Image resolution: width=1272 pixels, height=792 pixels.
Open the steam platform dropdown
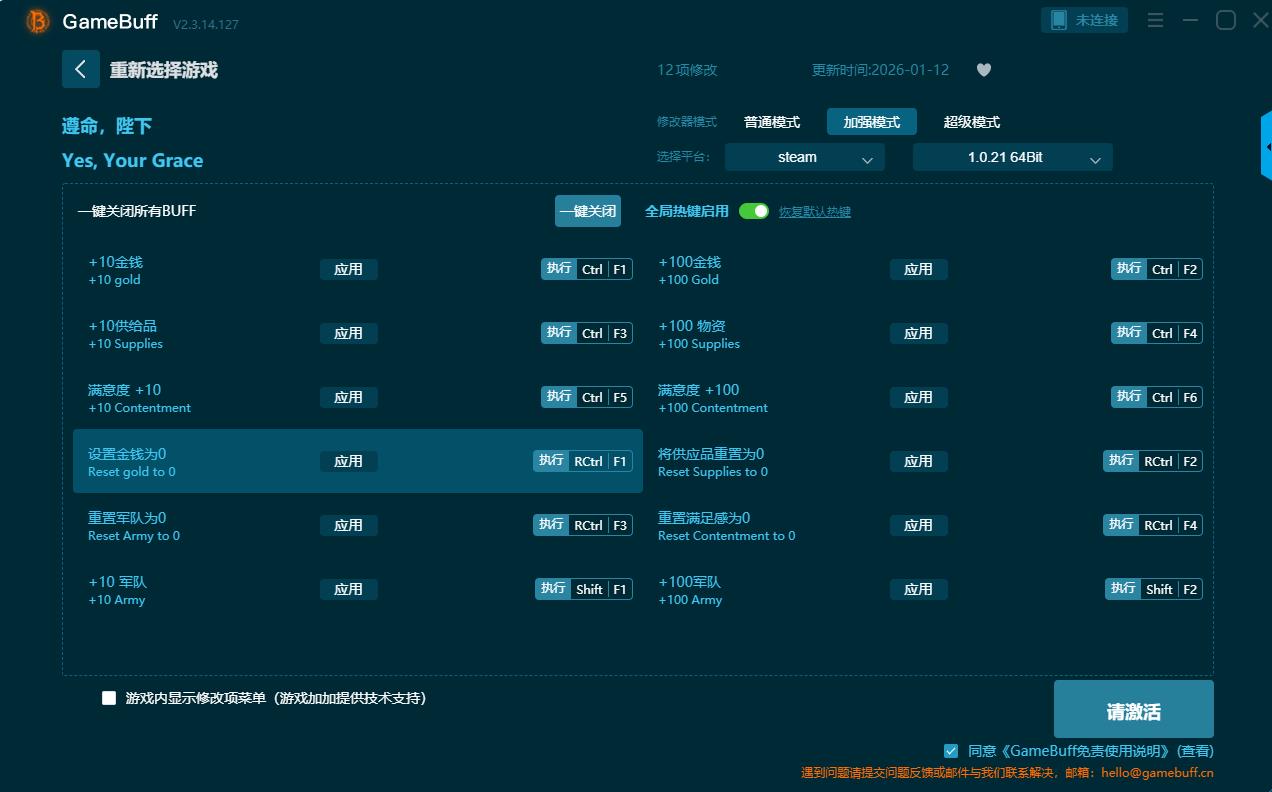point(805,157)
